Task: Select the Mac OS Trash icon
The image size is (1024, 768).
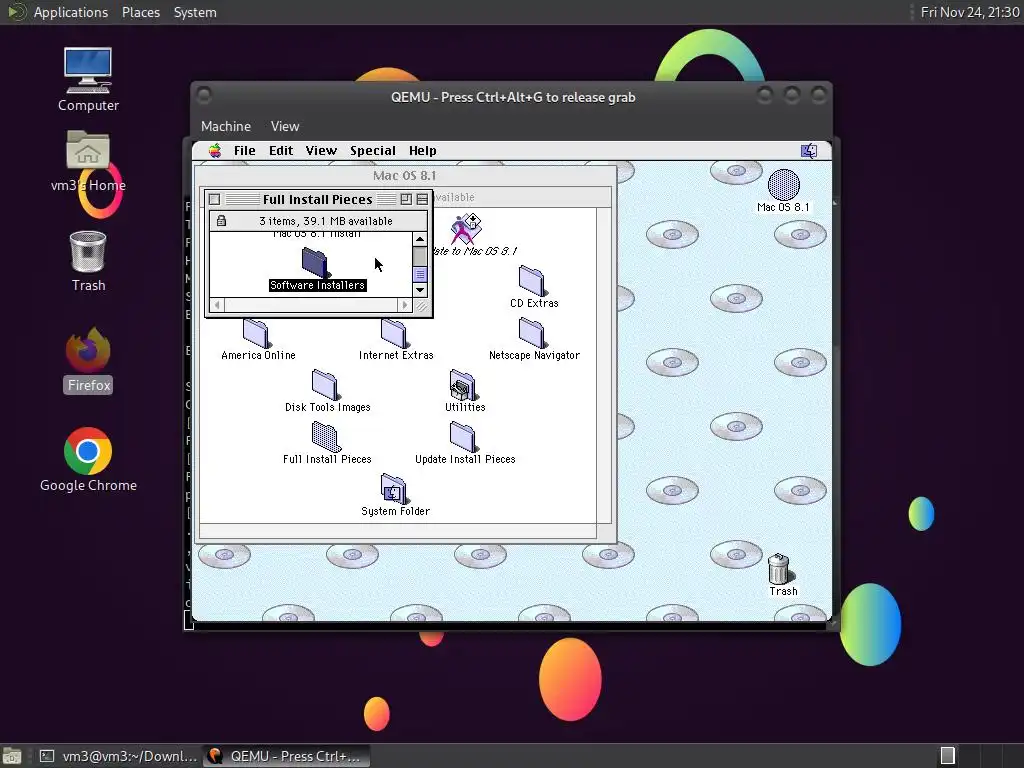Action: 782,575
